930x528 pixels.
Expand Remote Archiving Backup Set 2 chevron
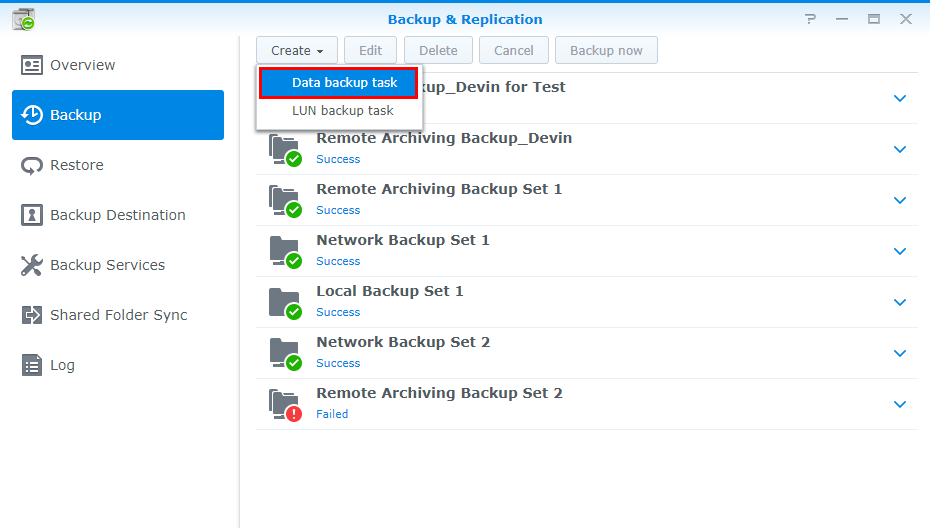(899, 404)
